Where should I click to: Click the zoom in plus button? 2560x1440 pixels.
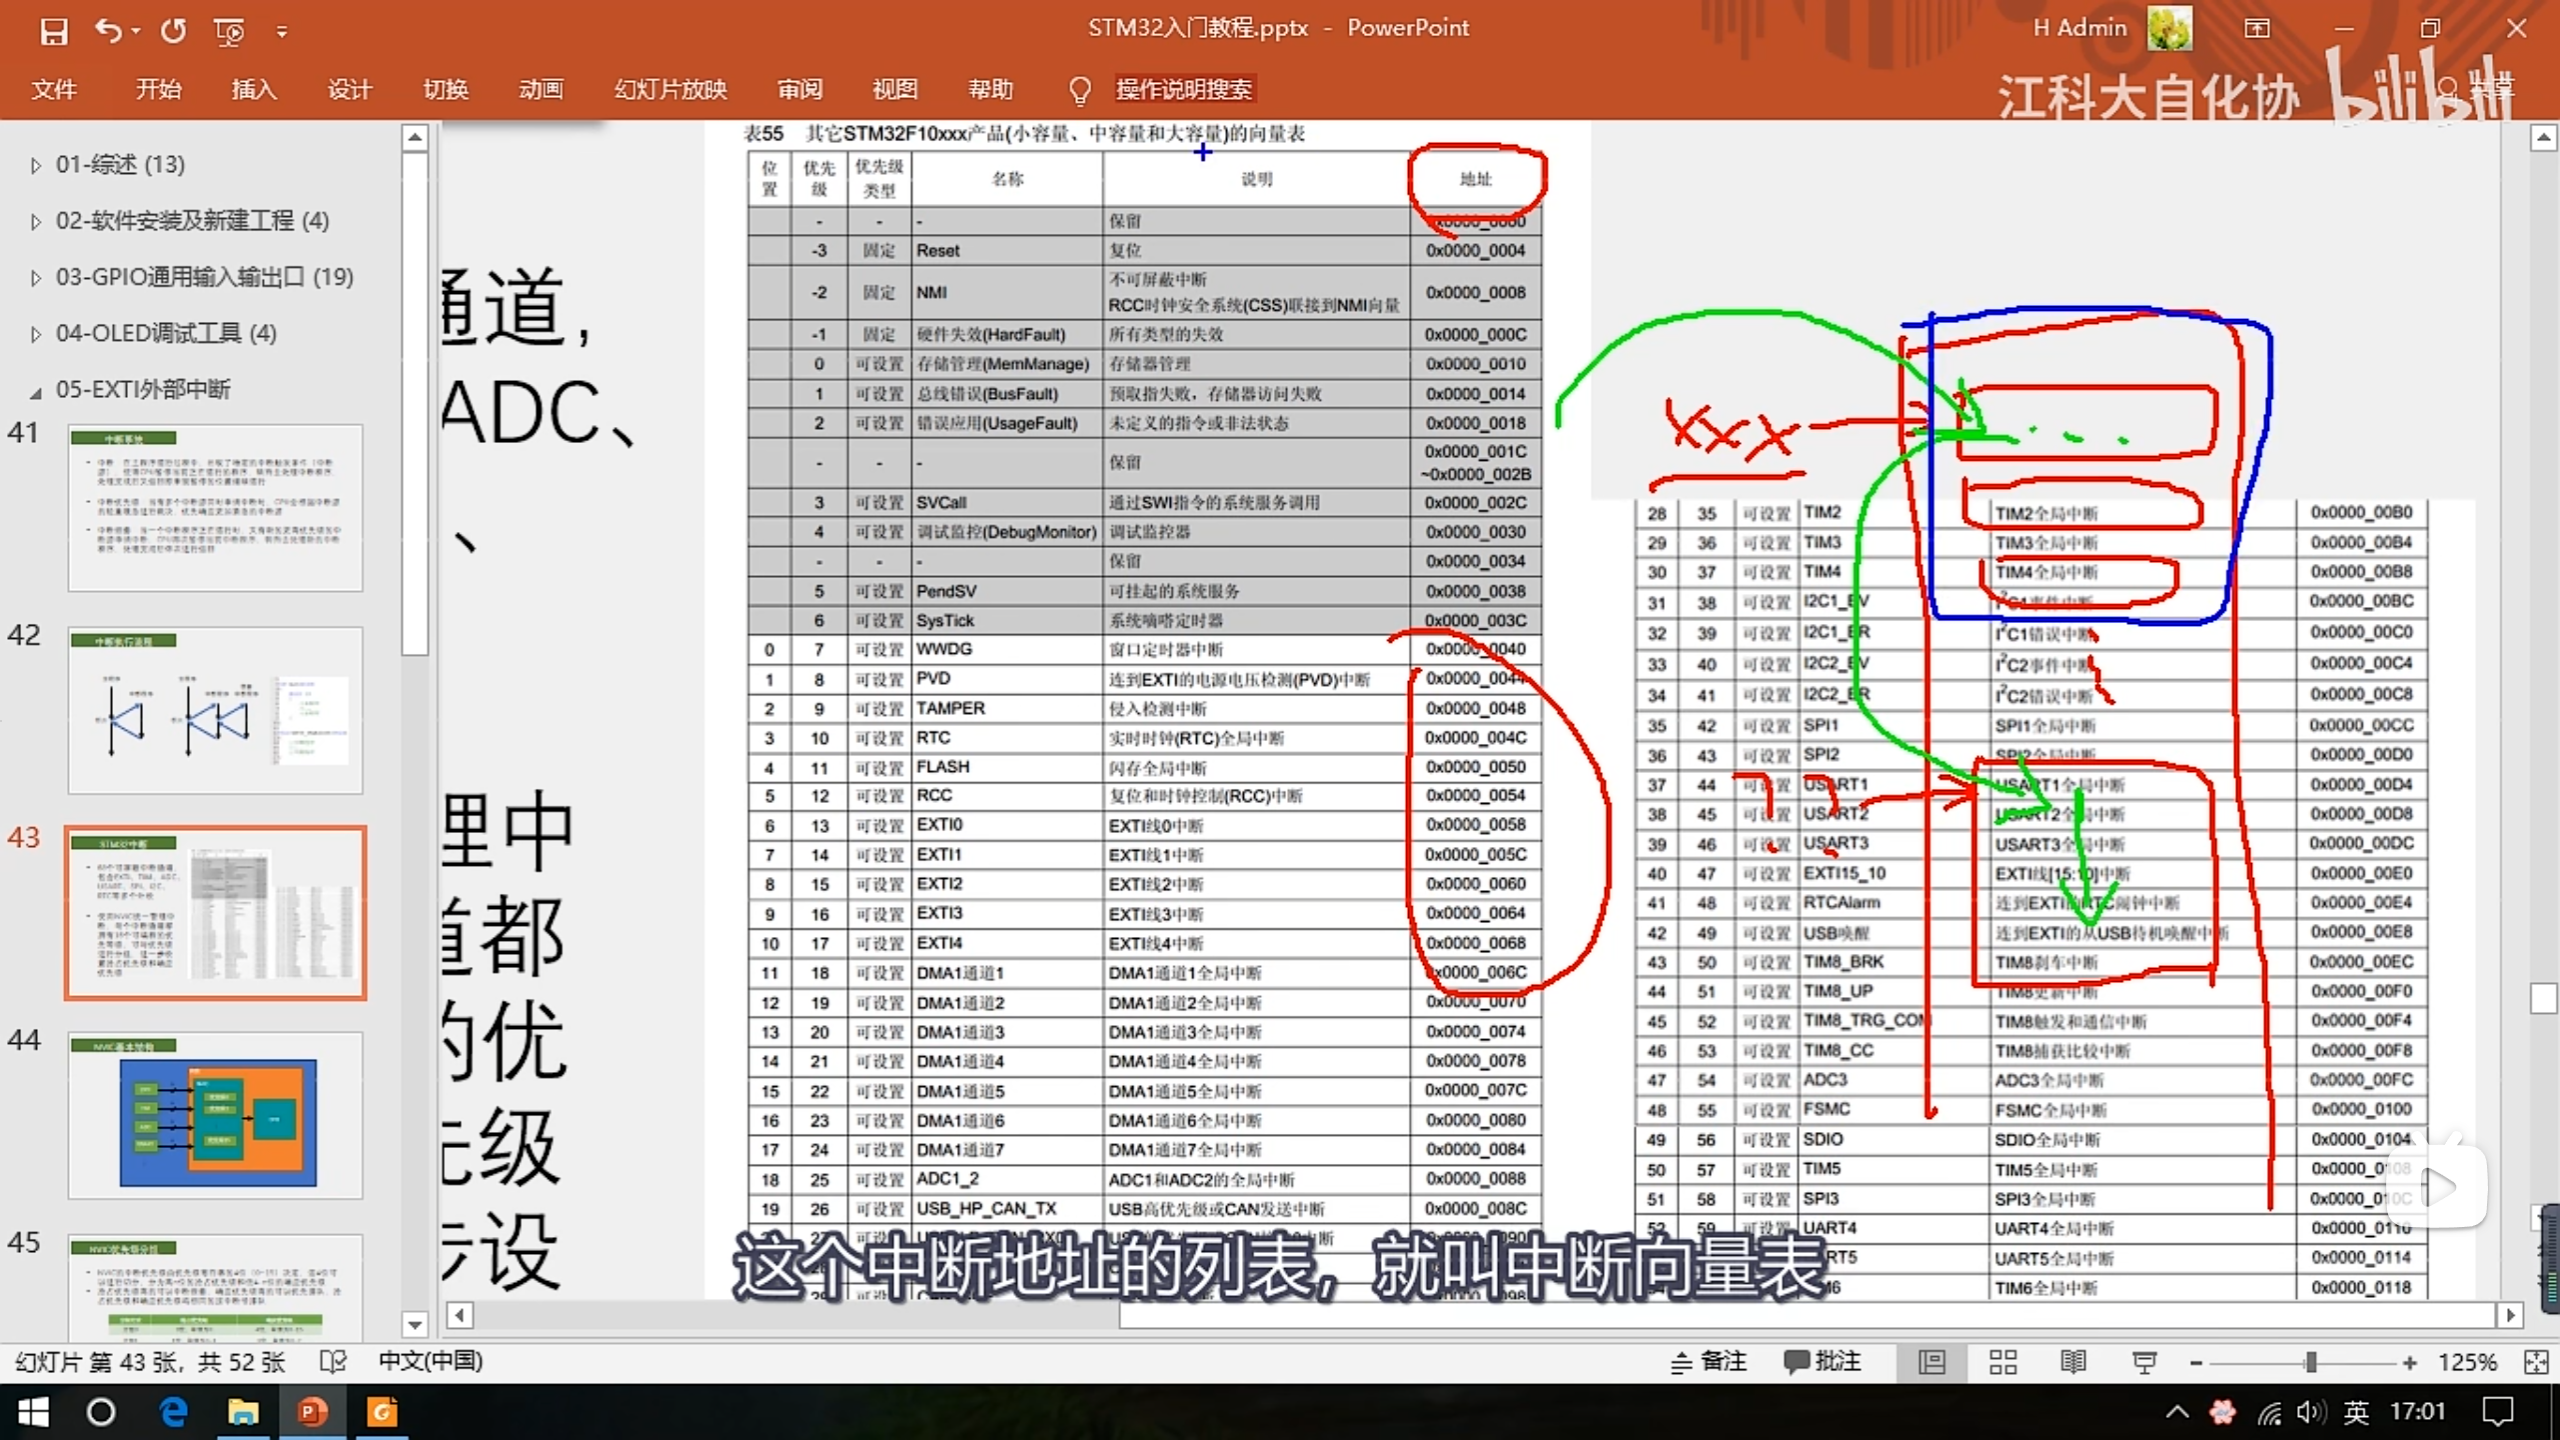pos(2410,1362)
